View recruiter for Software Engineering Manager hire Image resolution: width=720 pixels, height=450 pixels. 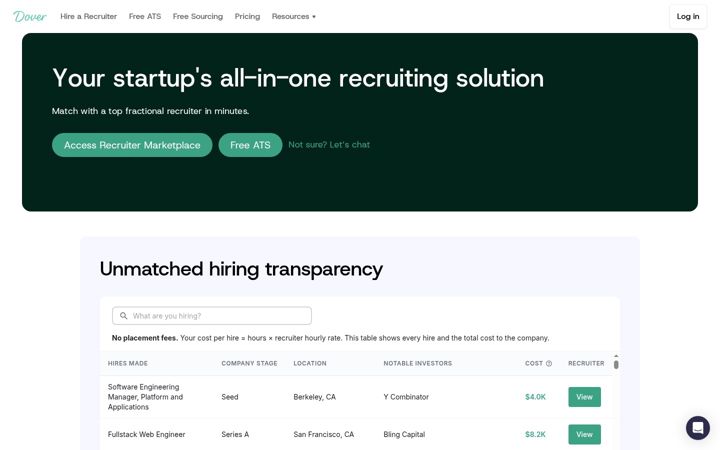pos(585,397)
